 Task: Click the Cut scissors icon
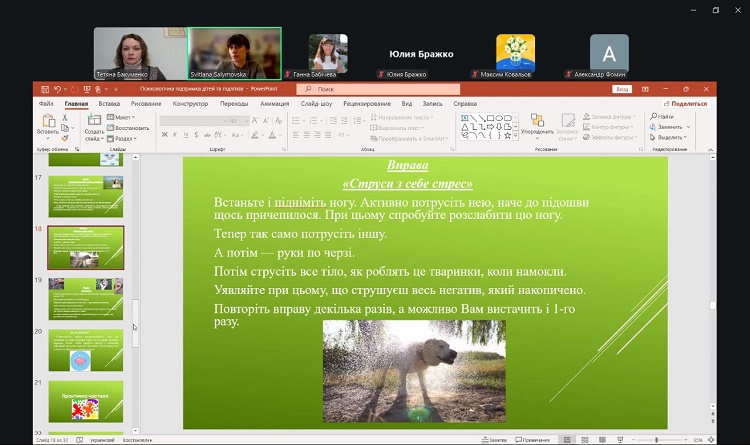click(66, 118)
